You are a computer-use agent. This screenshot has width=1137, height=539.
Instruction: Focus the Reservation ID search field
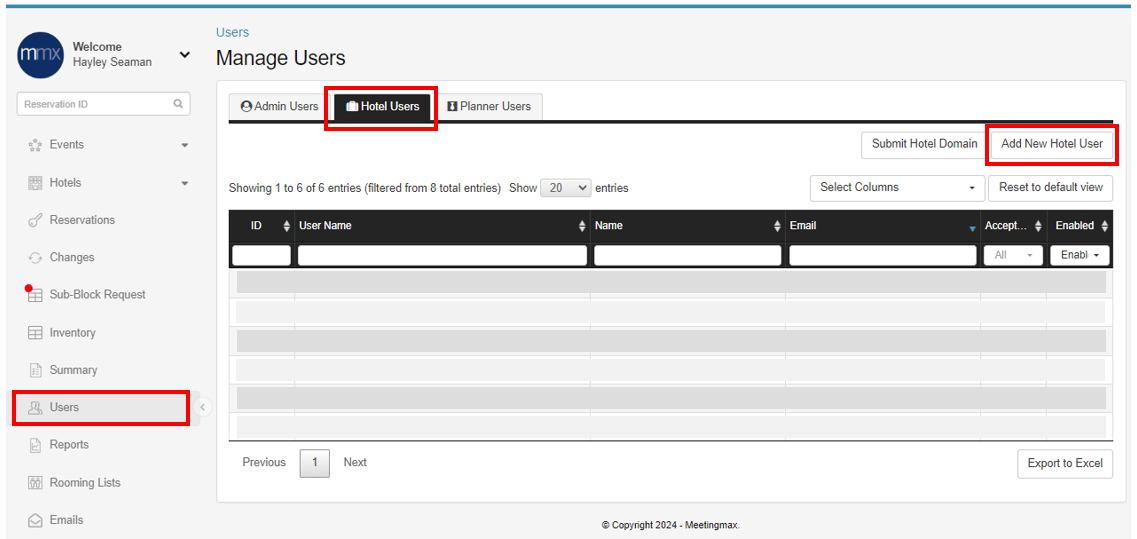click(x=103, y=104)
